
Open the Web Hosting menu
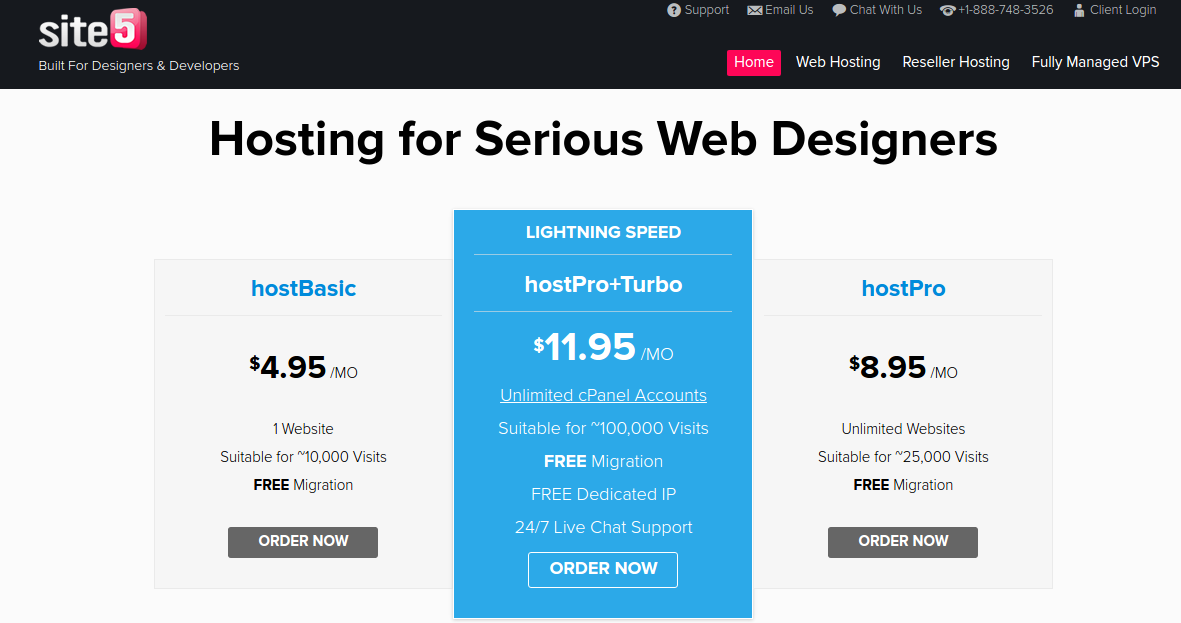click(x=838, y=62)
